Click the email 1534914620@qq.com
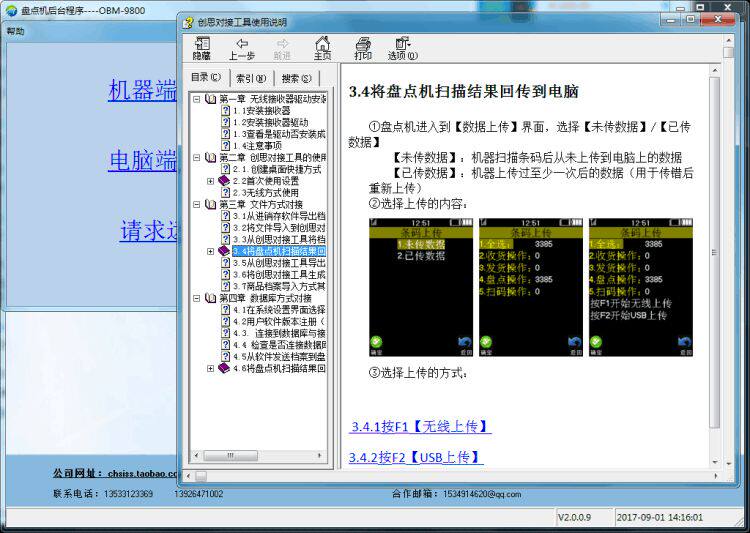 tap(482, 494)
